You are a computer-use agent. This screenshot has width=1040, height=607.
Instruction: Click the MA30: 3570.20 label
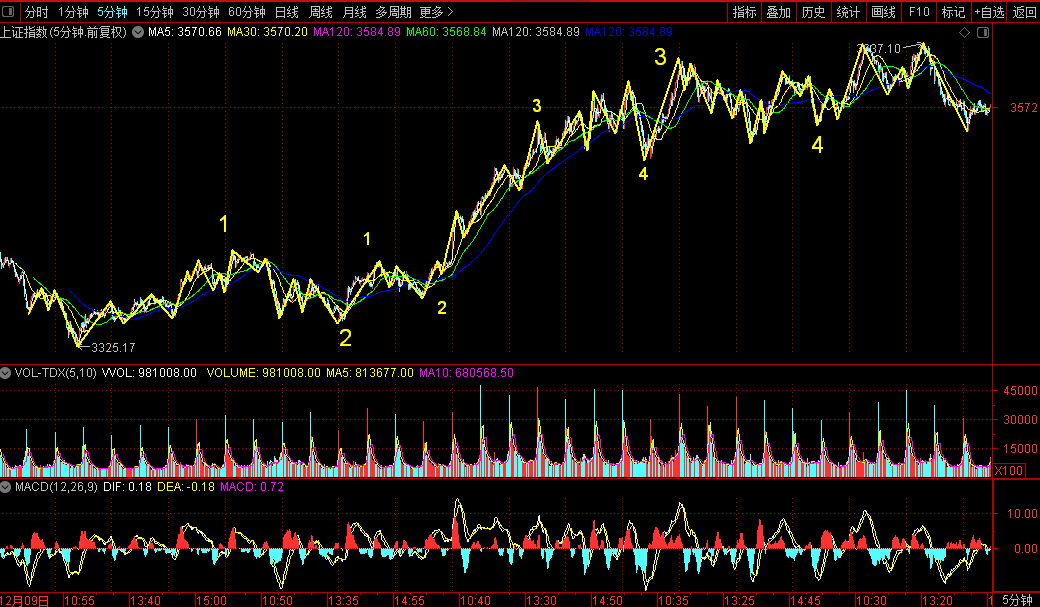click(x=267, y=32)
